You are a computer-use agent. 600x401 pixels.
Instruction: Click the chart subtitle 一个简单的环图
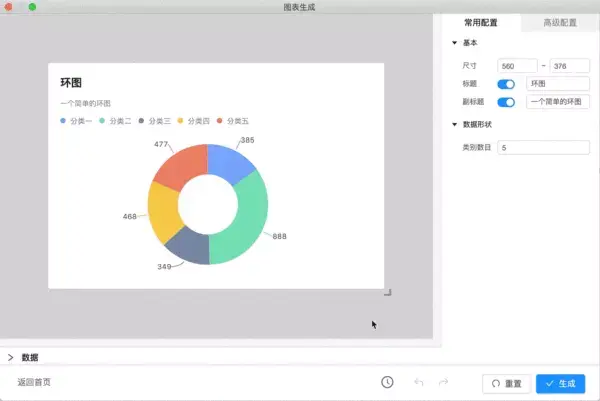coord(85,103)
